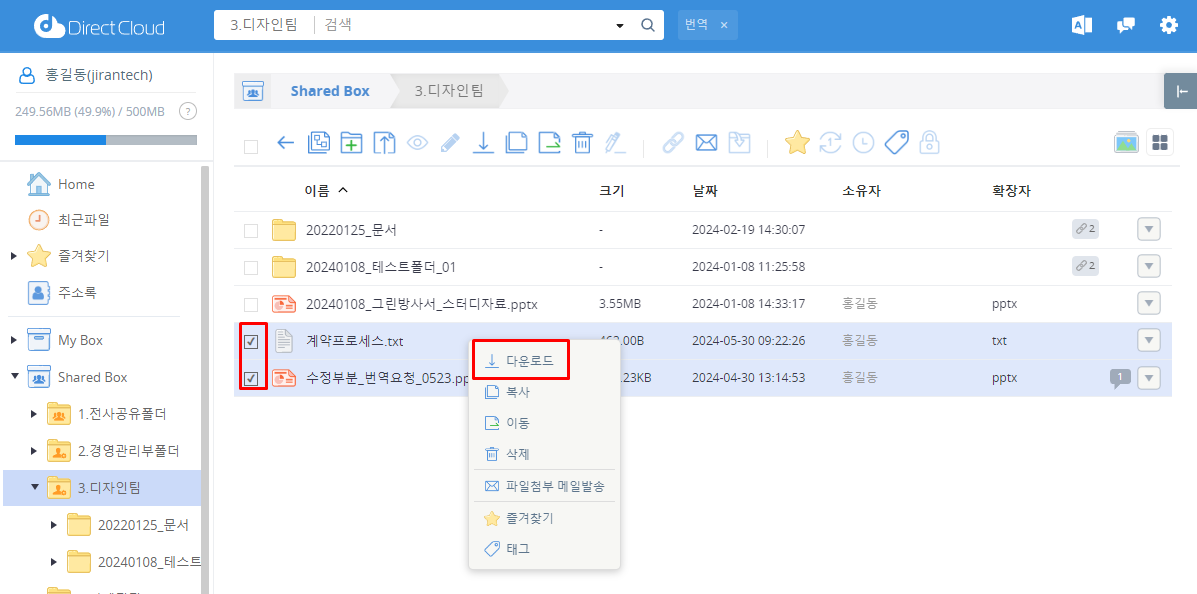The height and width of the screenshot is (594, 1197).
Task: Click the envelope mail toolbar icon
Action: (x=706, y=143)
